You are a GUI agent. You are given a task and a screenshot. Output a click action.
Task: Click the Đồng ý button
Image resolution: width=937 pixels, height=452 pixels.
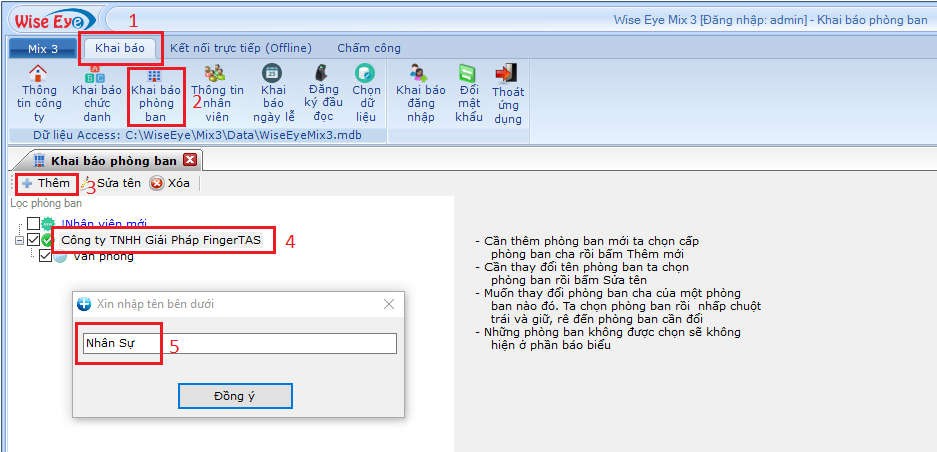(235, 396)
